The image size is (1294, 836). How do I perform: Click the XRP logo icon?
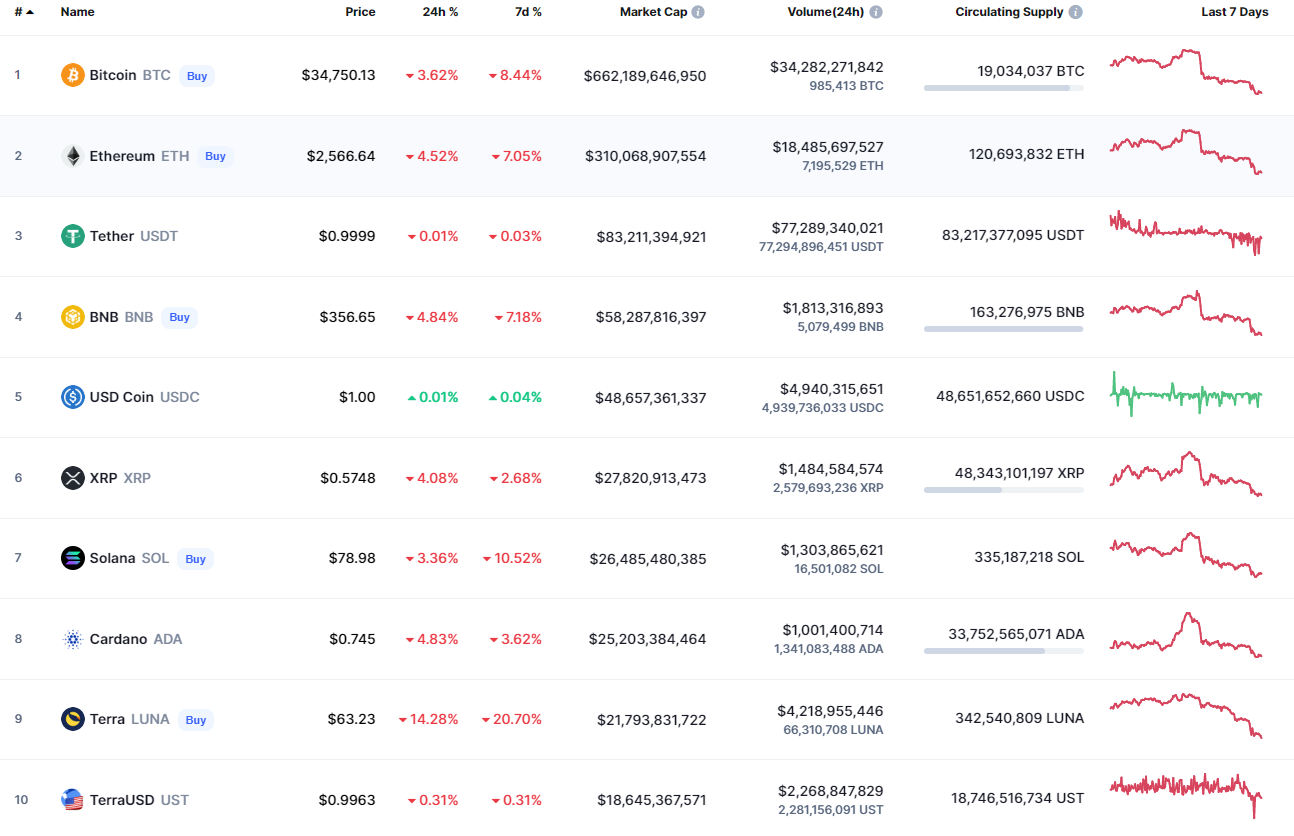coord(73,478)
